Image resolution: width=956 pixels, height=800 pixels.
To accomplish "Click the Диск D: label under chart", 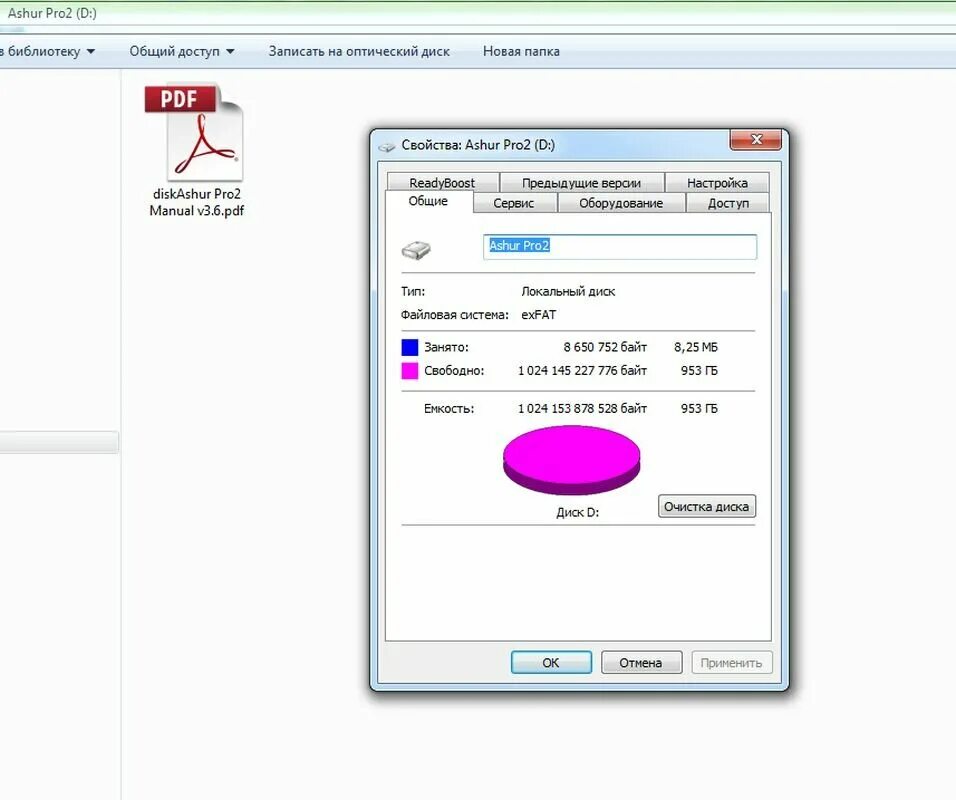I will (x=577, y=513).
